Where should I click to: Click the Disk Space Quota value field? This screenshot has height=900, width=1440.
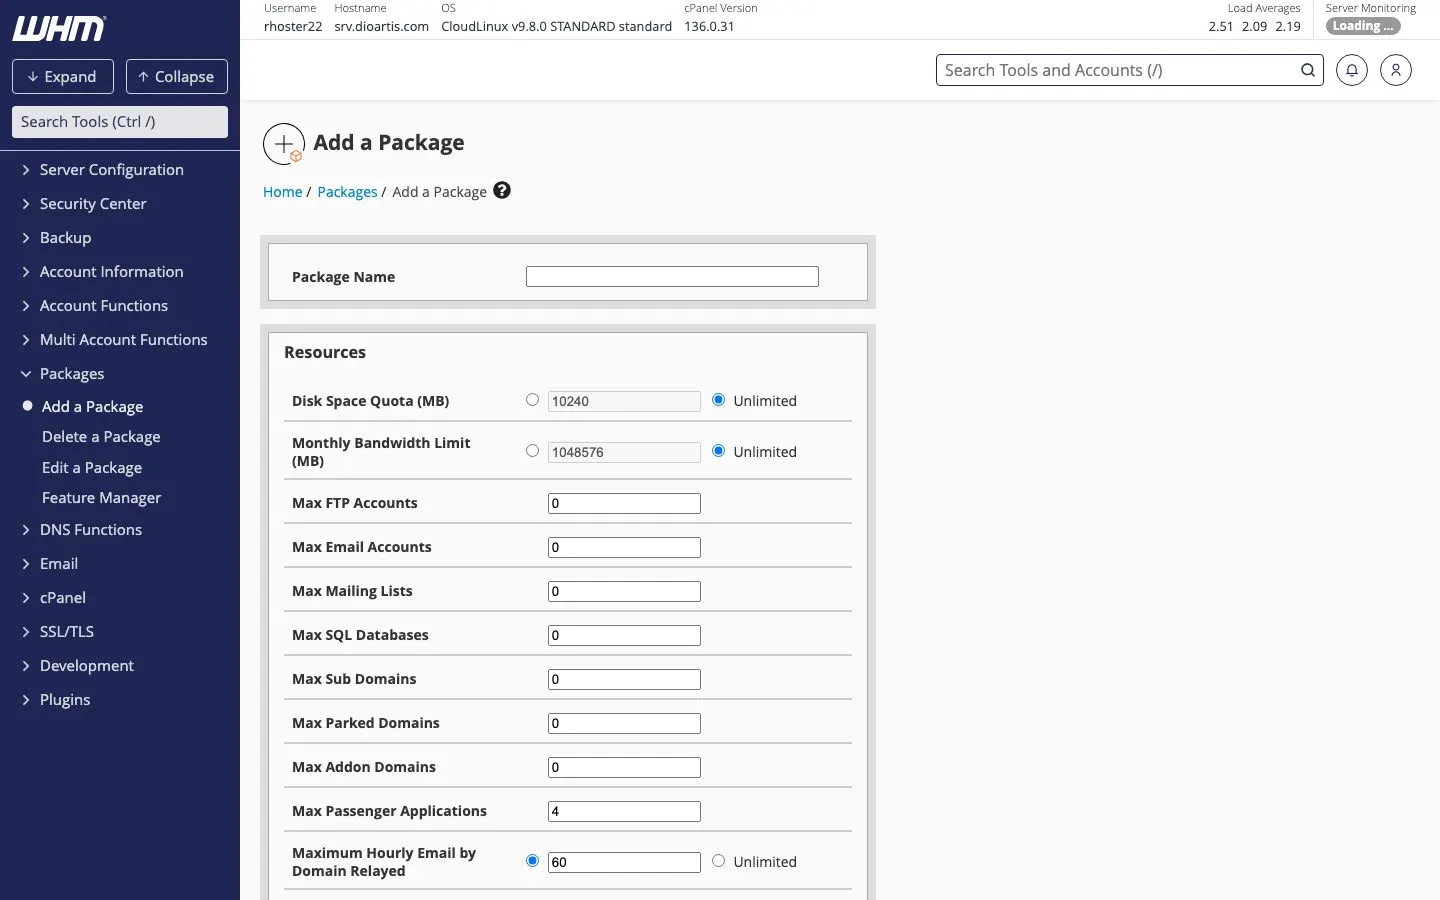click(624, 401)
